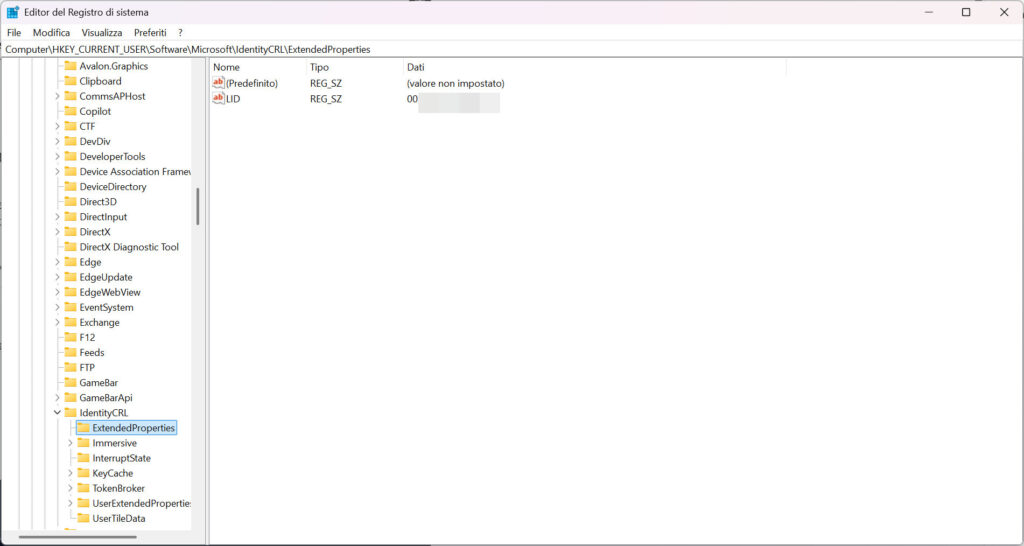Click the EdgeWebView folder icon
Image resolution: width=1024 pixels, height=546 pixels.
point(71,292)
